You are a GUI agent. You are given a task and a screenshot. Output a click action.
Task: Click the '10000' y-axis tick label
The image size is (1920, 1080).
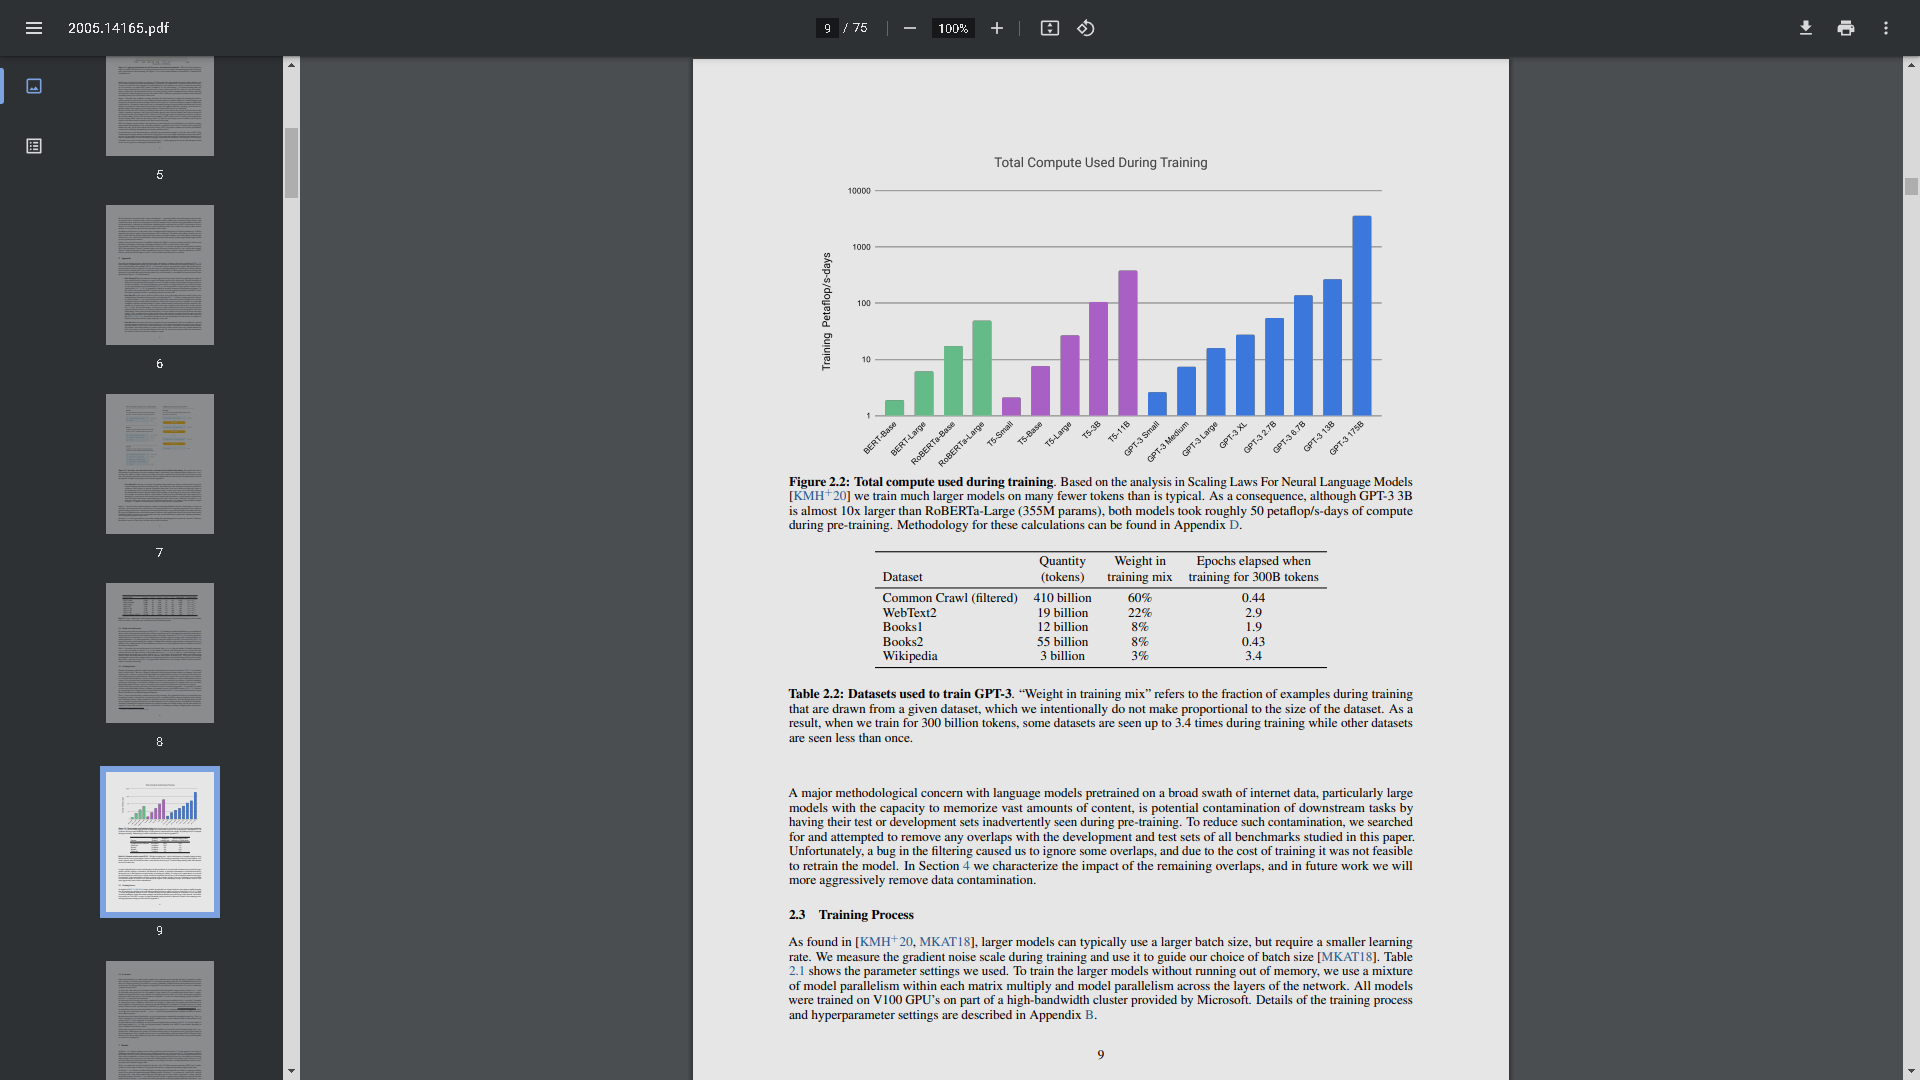point(859,191)
